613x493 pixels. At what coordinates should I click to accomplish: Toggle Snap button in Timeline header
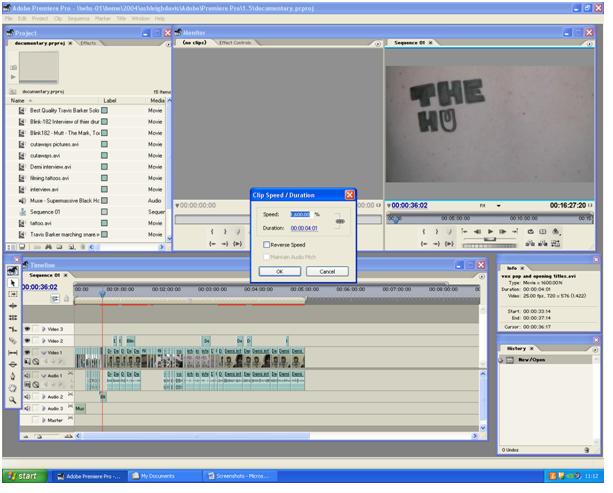click(55, 299)
